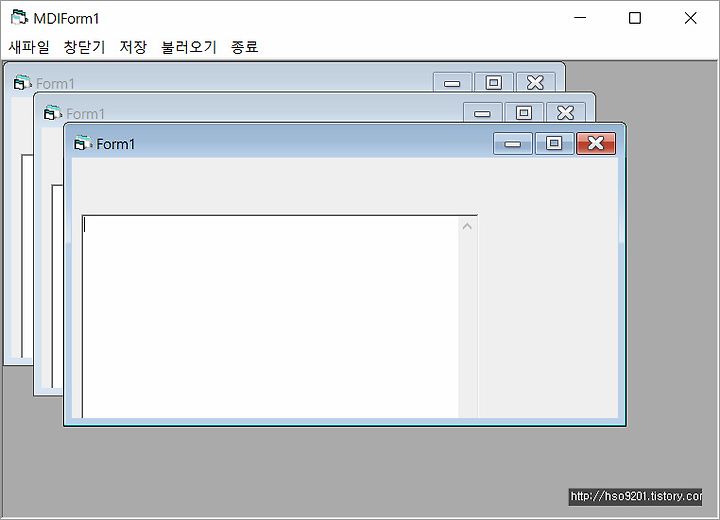Maximize the rearmost Form1 child window
The height and width of the screenshot is (520, 720).
pyautogui.click(x=494, y=82)
